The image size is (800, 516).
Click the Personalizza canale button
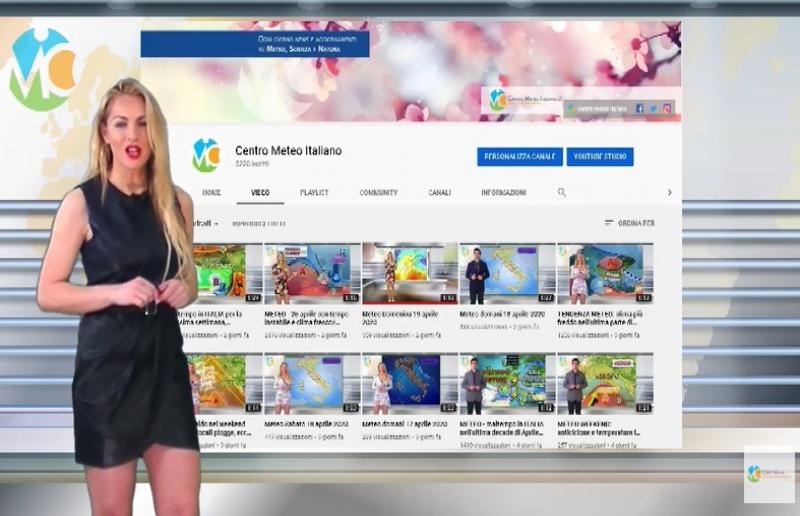520,157
